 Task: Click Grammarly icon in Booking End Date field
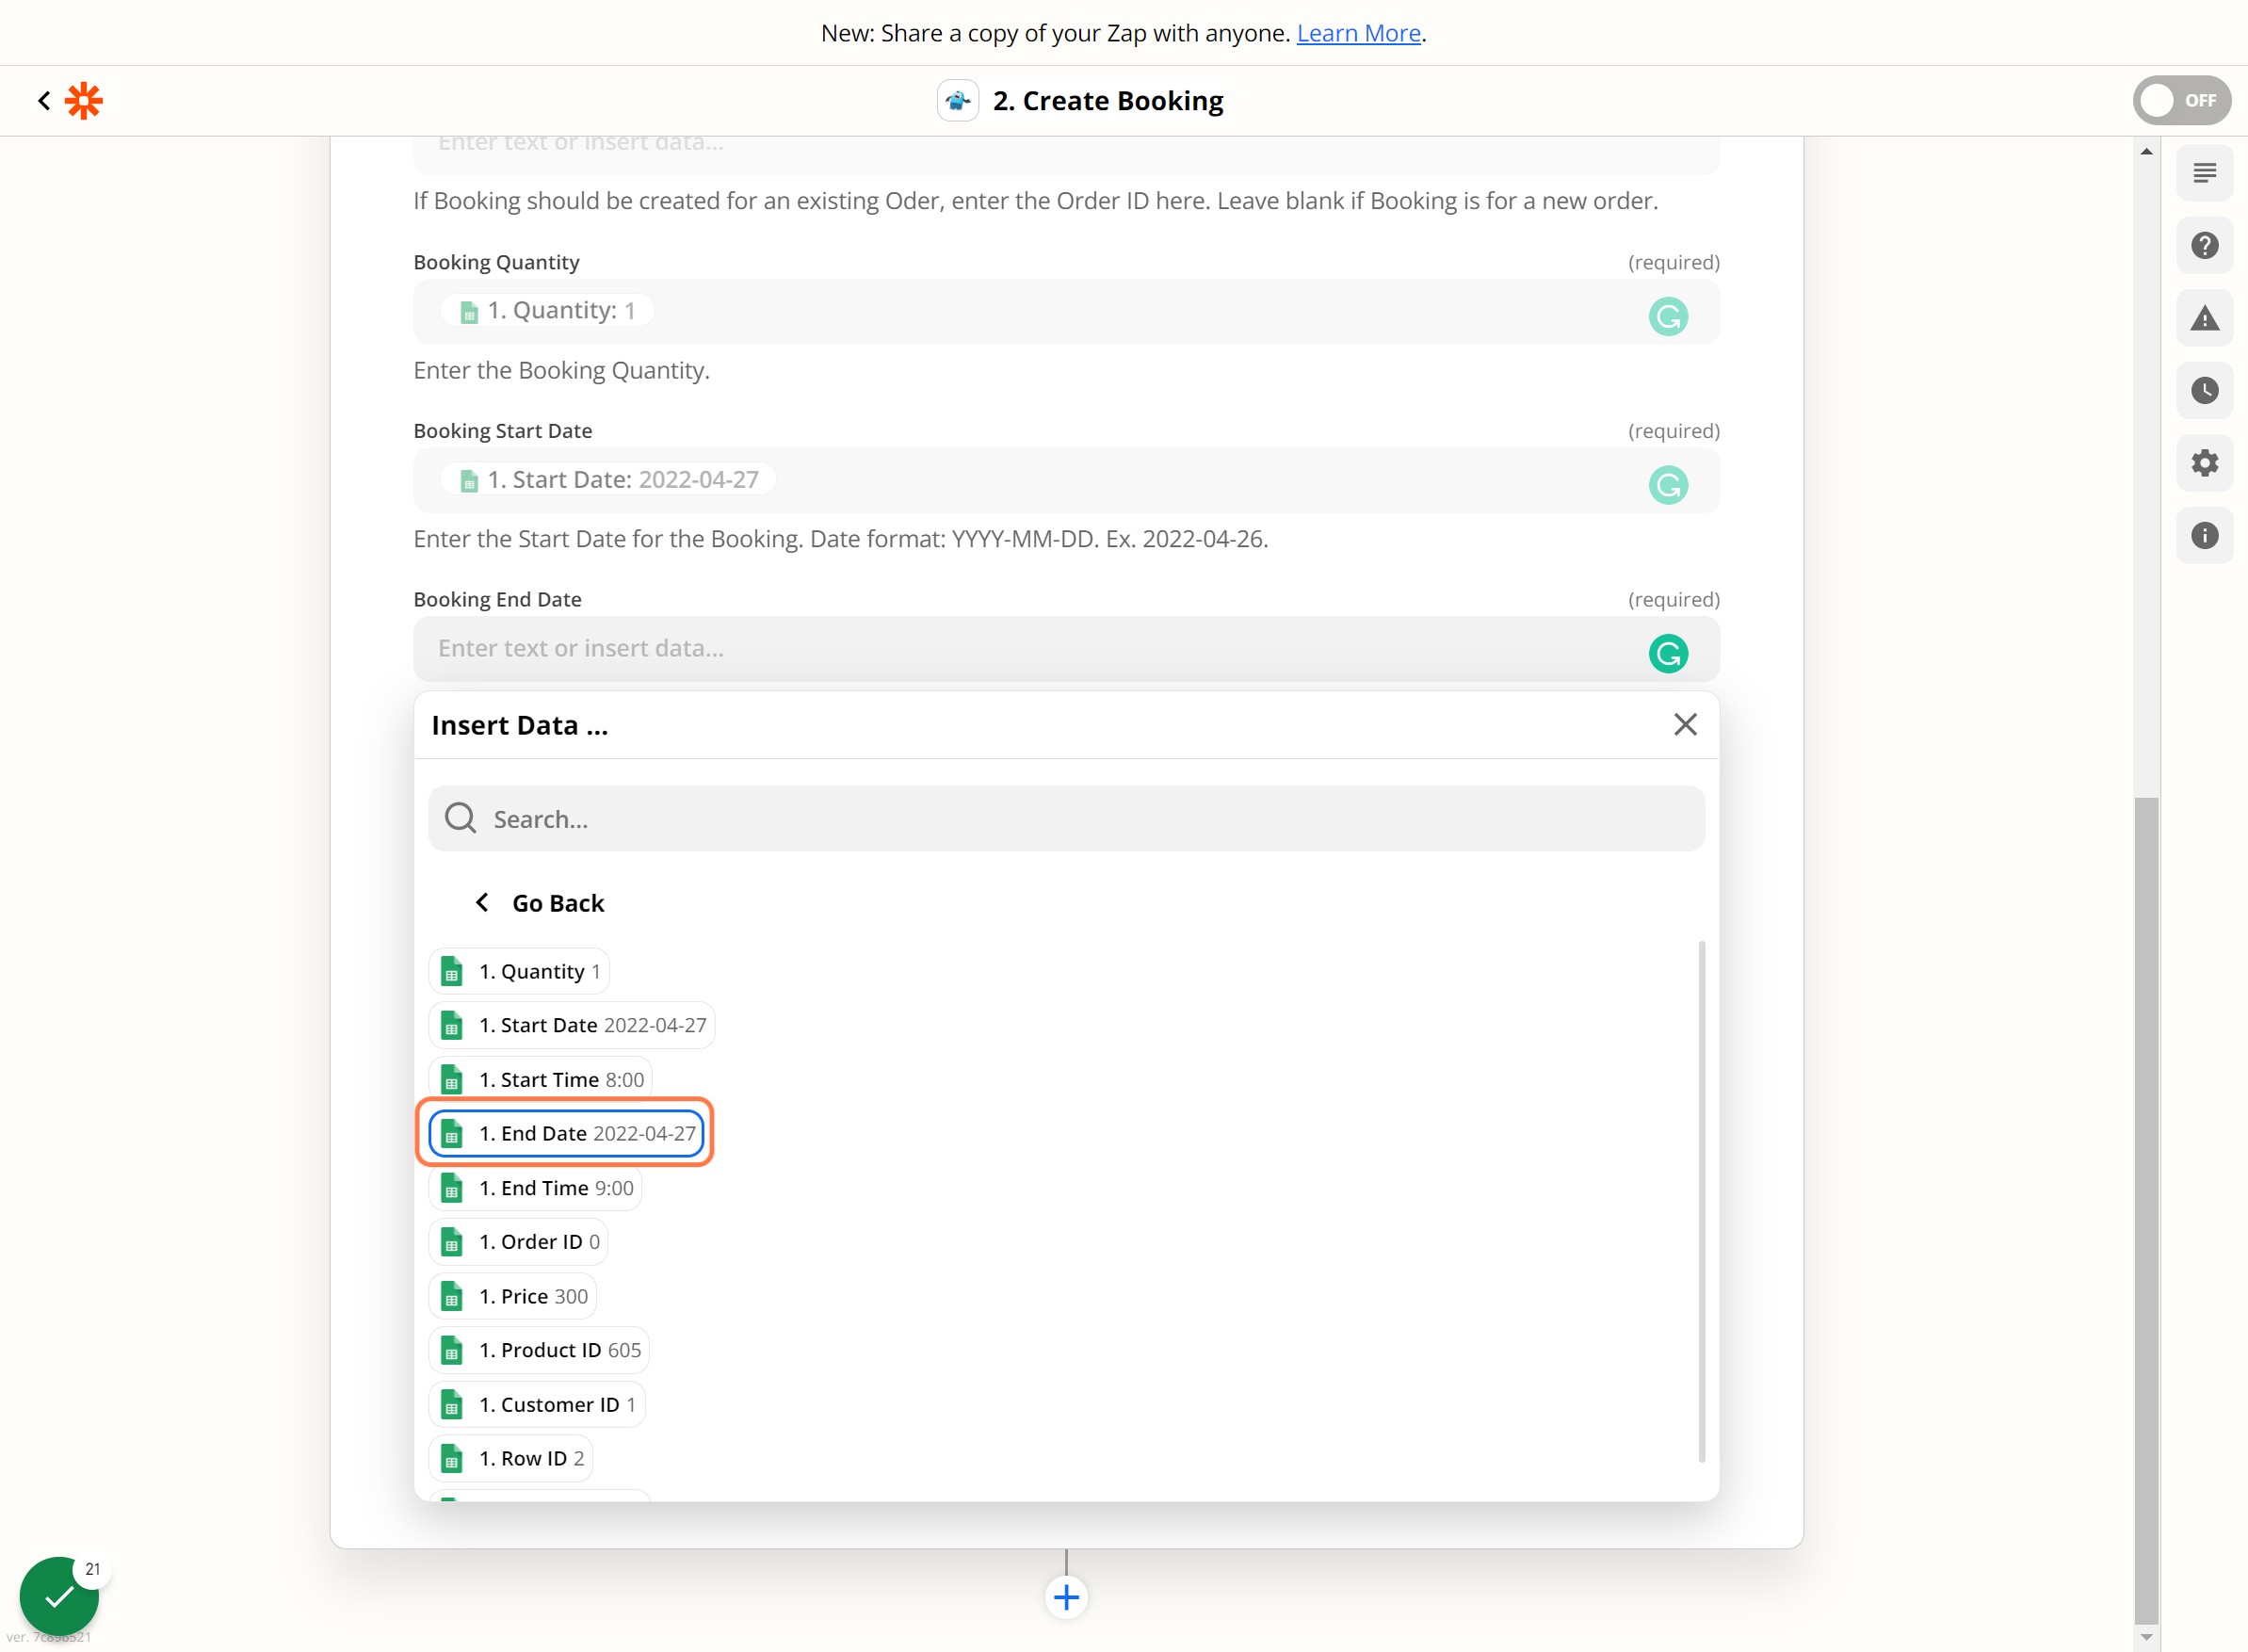coord(1668,653)
